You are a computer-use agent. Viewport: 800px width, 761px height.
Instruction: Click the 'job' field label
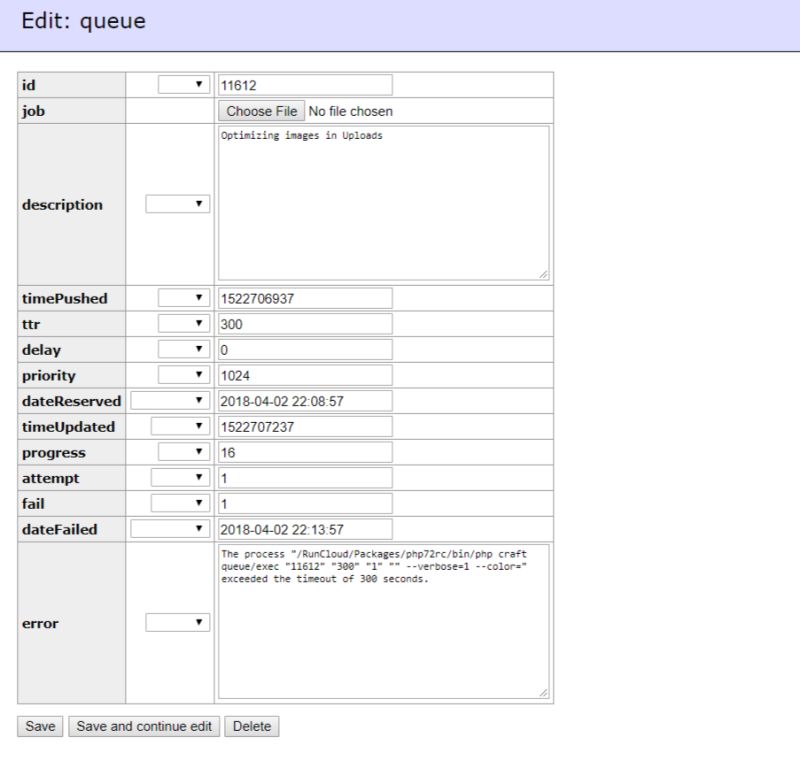coord(33,111)
